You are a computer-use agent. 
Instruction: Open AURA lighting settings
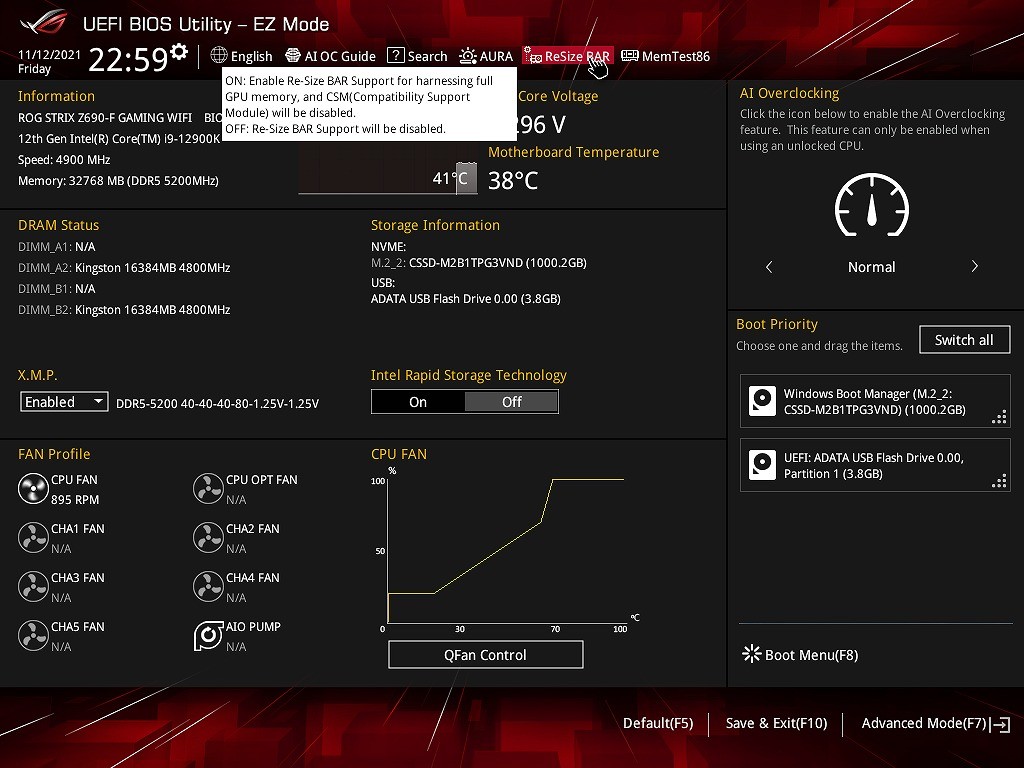tap(486, 56)
